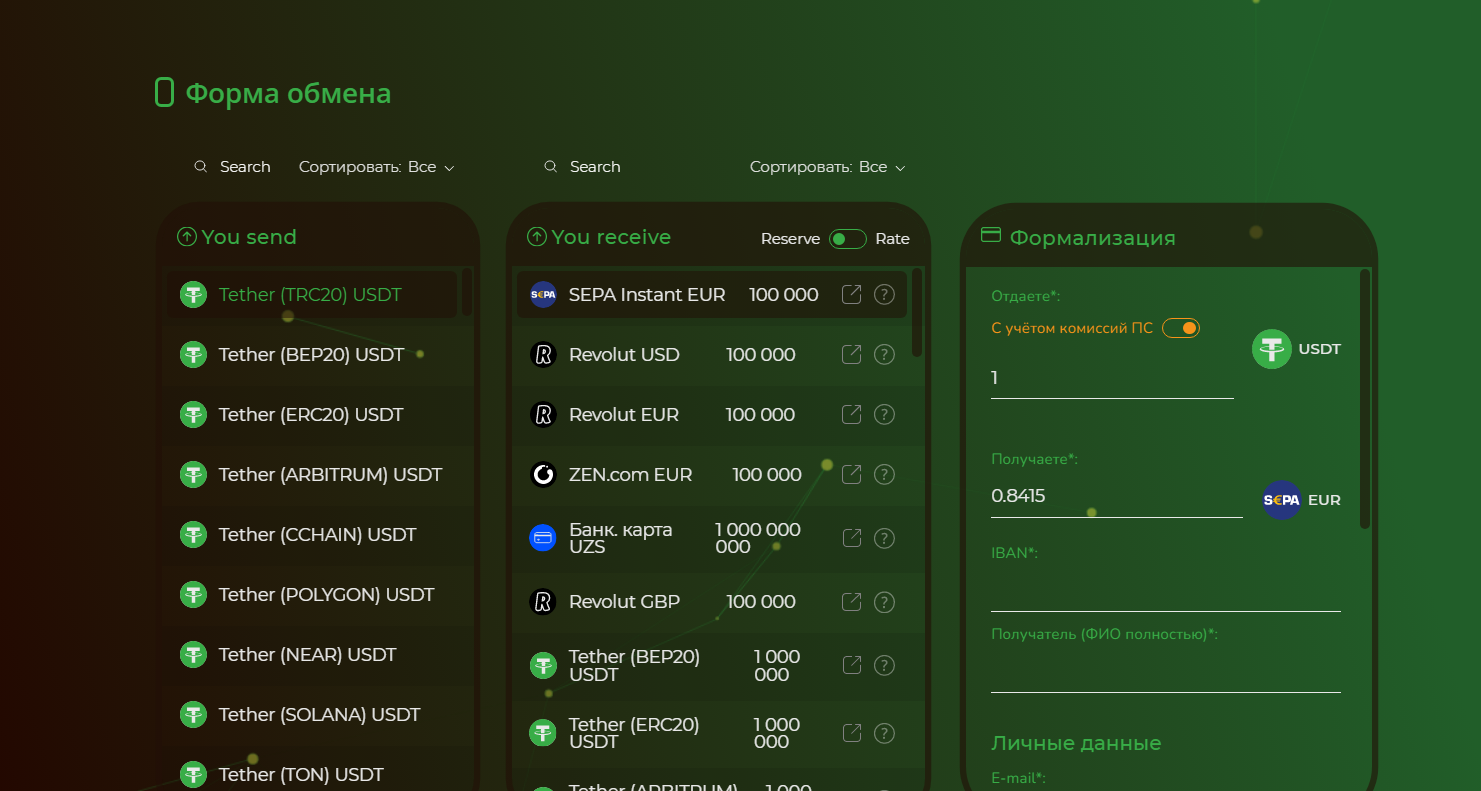Click the Форма обмена title
The image size is (1481, 791).
pyautogui.click(x=288, y=93)
